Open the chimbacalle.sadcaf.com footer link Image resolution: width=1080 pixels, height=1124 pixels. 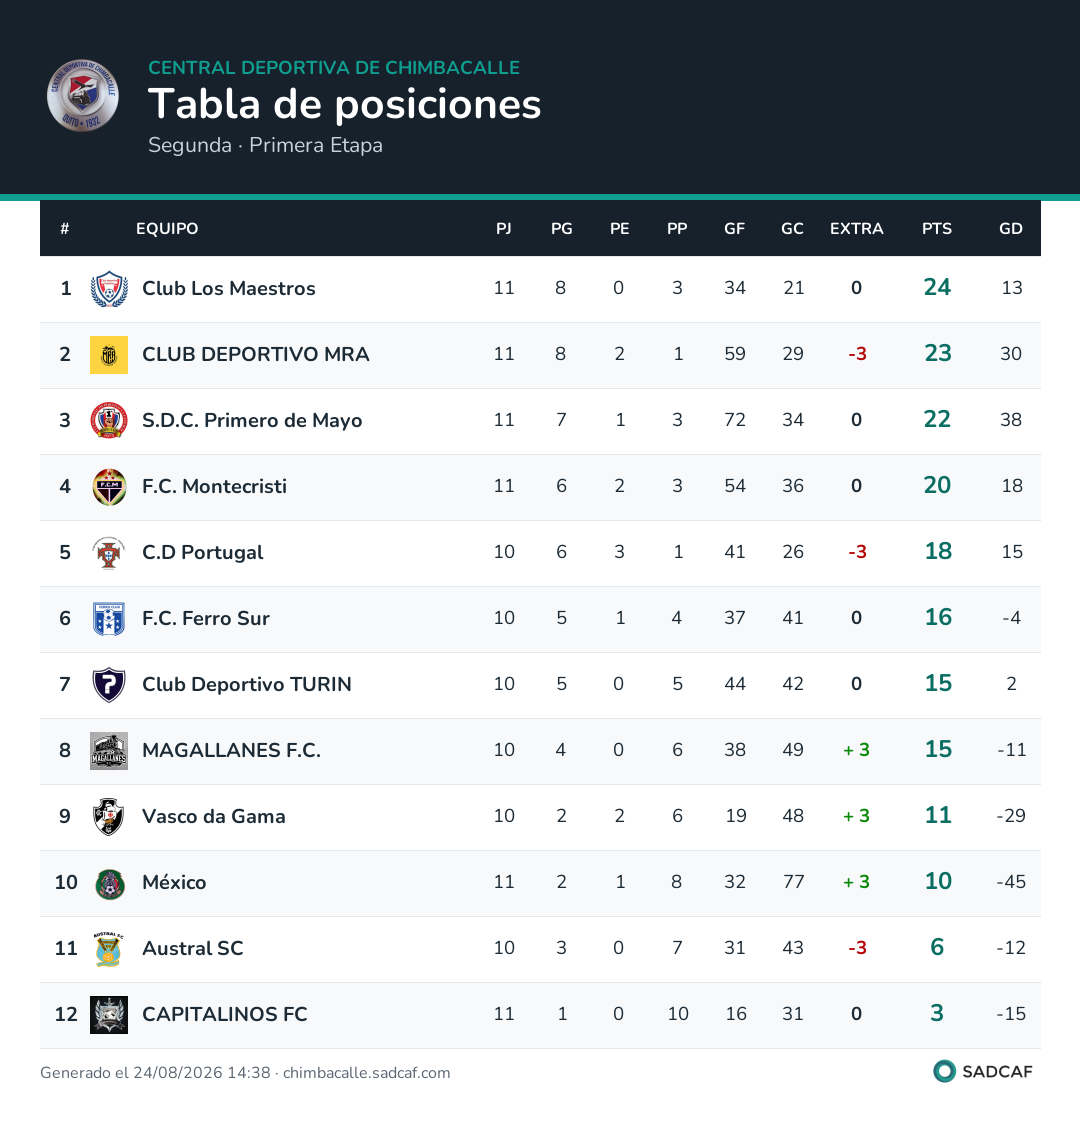(366, 1073)
